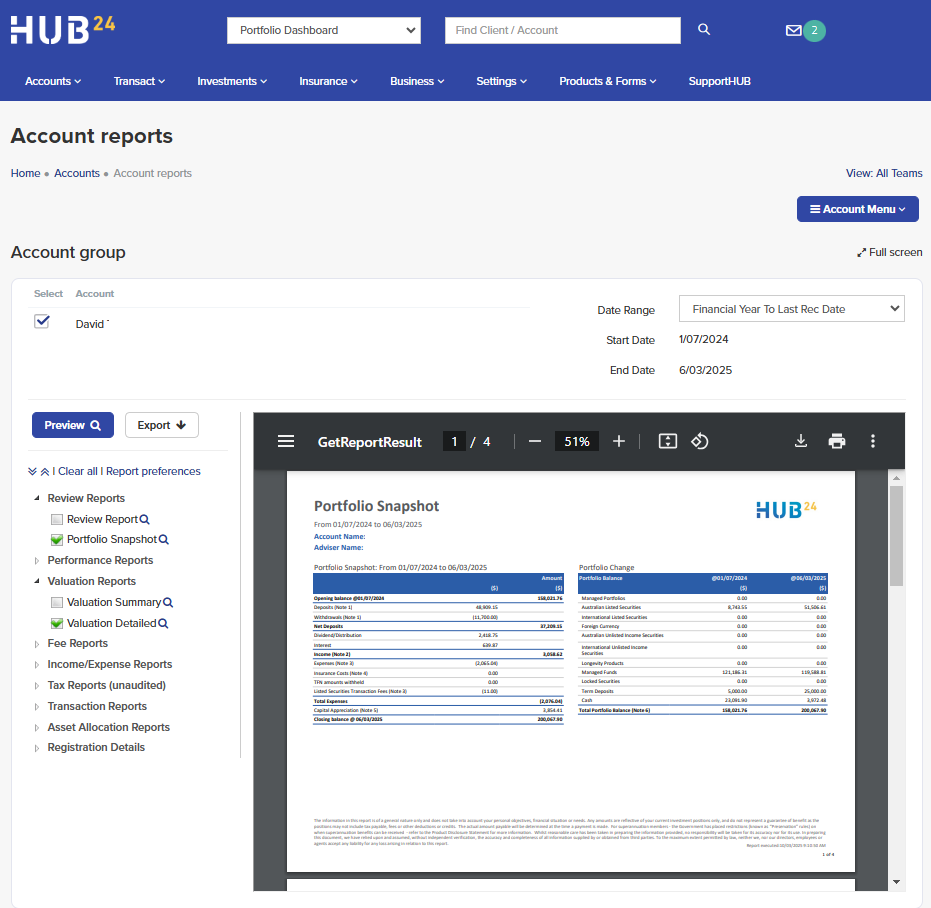Click the fit to page icon
931x908 pixels.
pos(667,441)
